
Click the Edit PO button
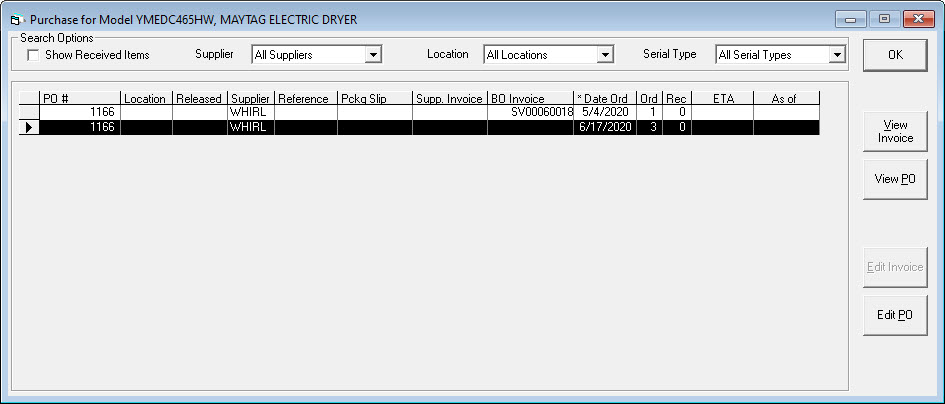(895, 315)
